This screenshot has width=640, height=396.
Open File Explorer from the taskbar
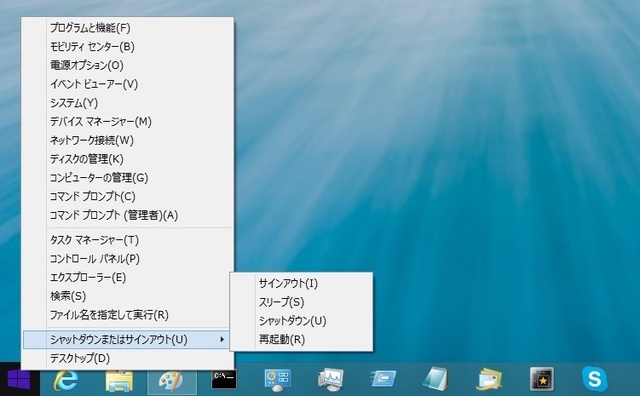coord(119,380)
